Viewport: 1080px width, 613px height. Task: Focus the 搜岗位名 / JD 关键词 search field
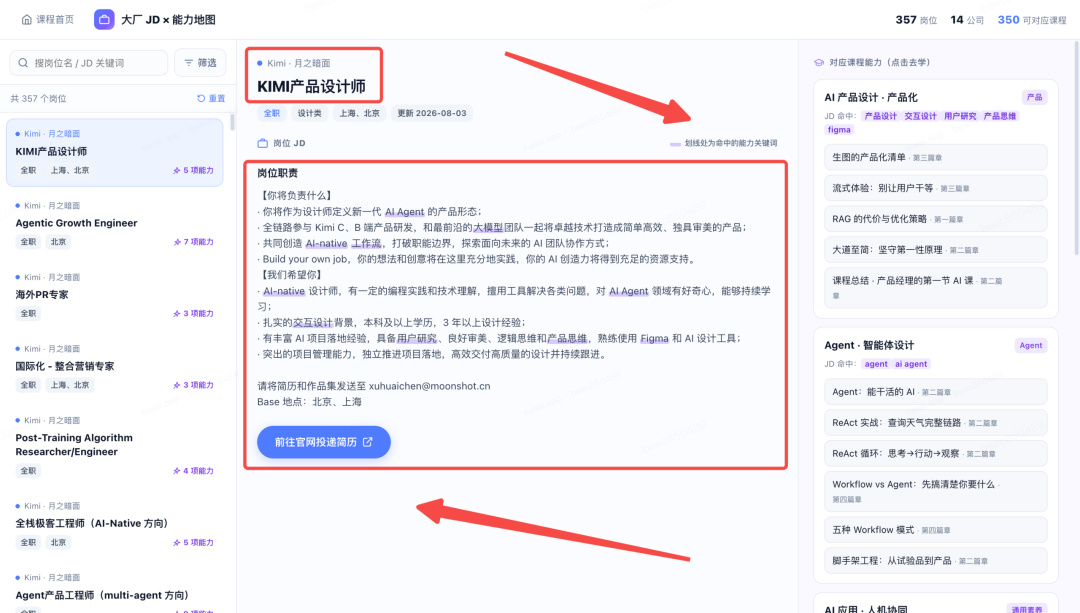click(89, 63)
